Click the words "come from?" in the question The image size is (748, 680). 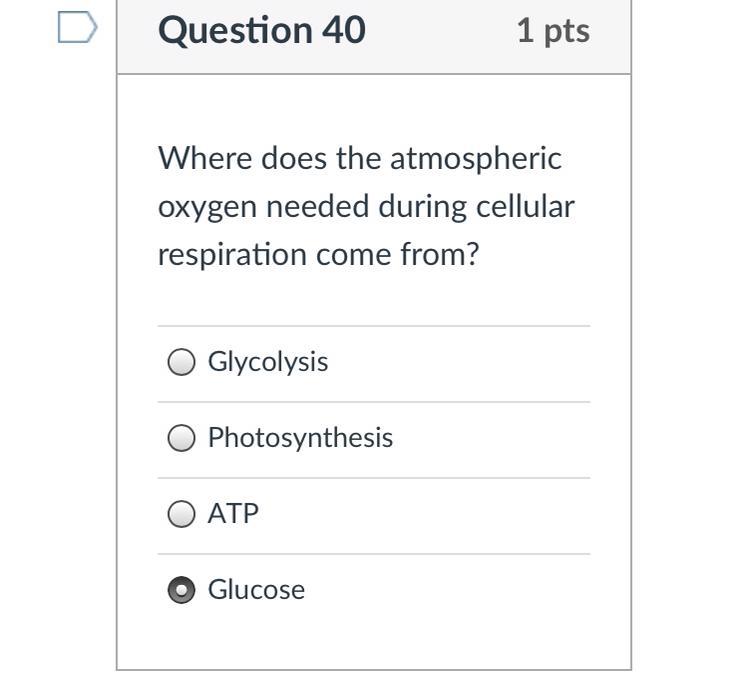(x=398, y=254)
